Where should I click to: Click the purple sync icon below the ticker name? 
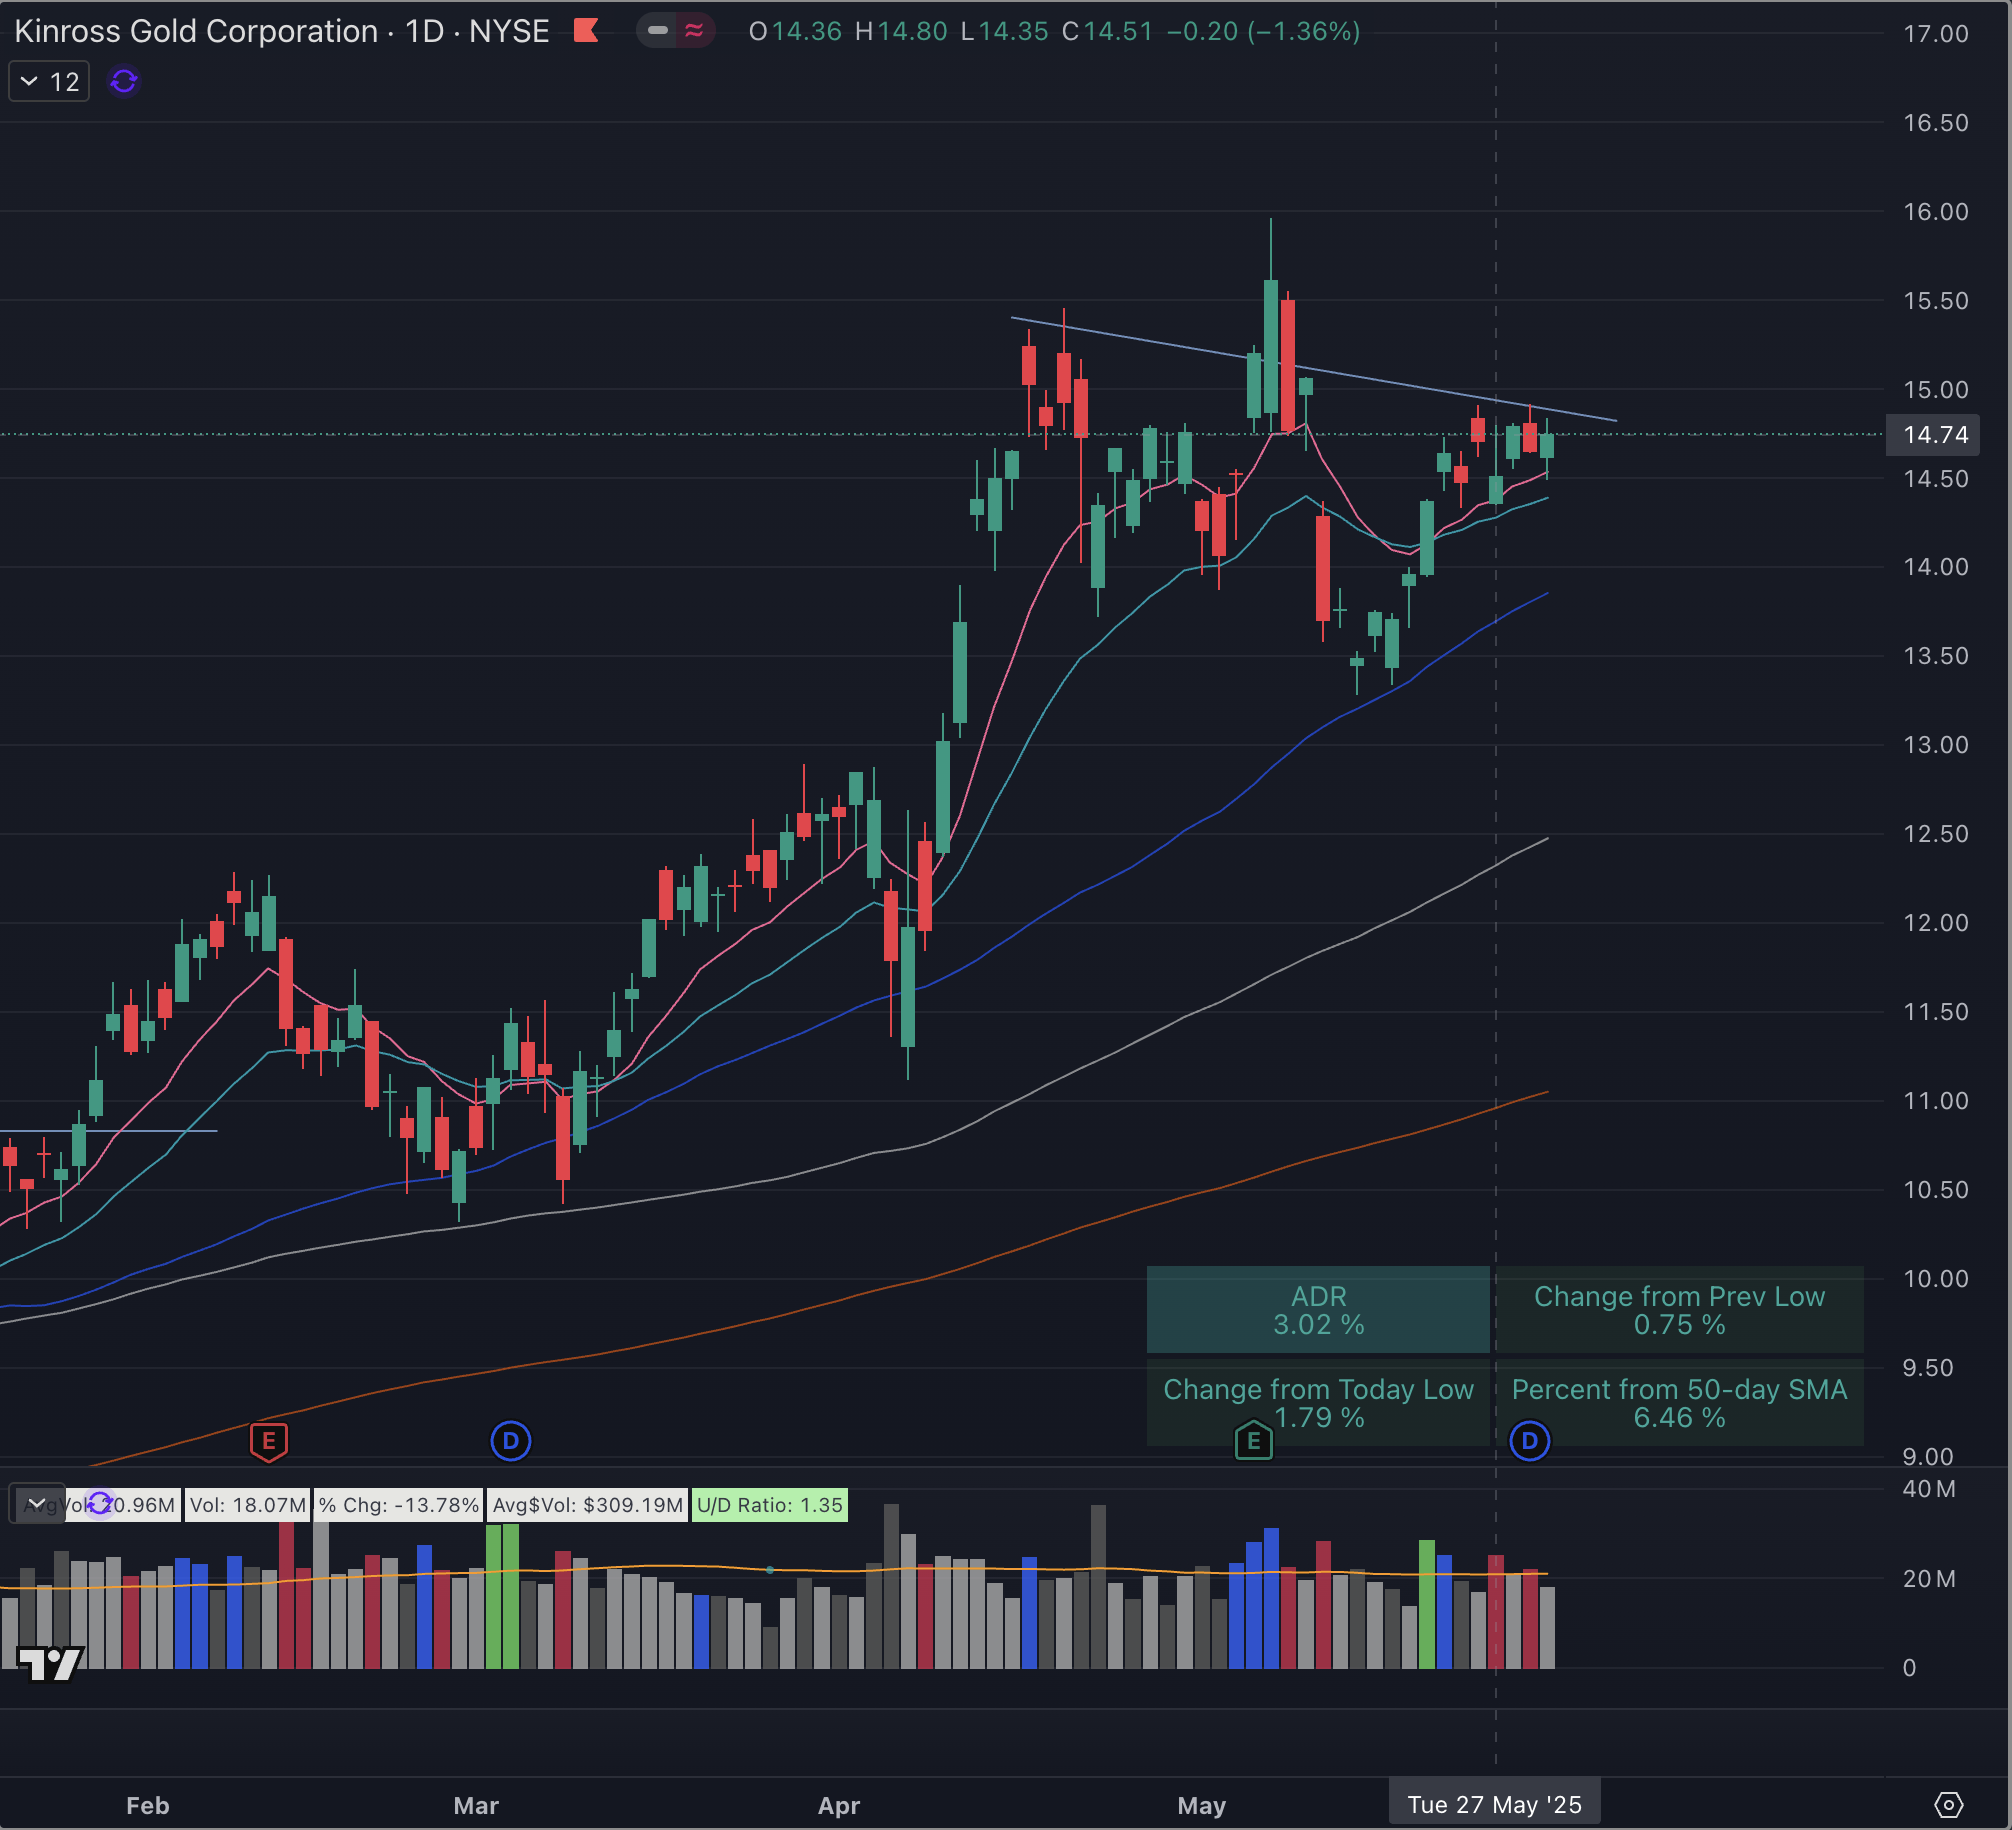pyautogui.click(x=121, y=82)
